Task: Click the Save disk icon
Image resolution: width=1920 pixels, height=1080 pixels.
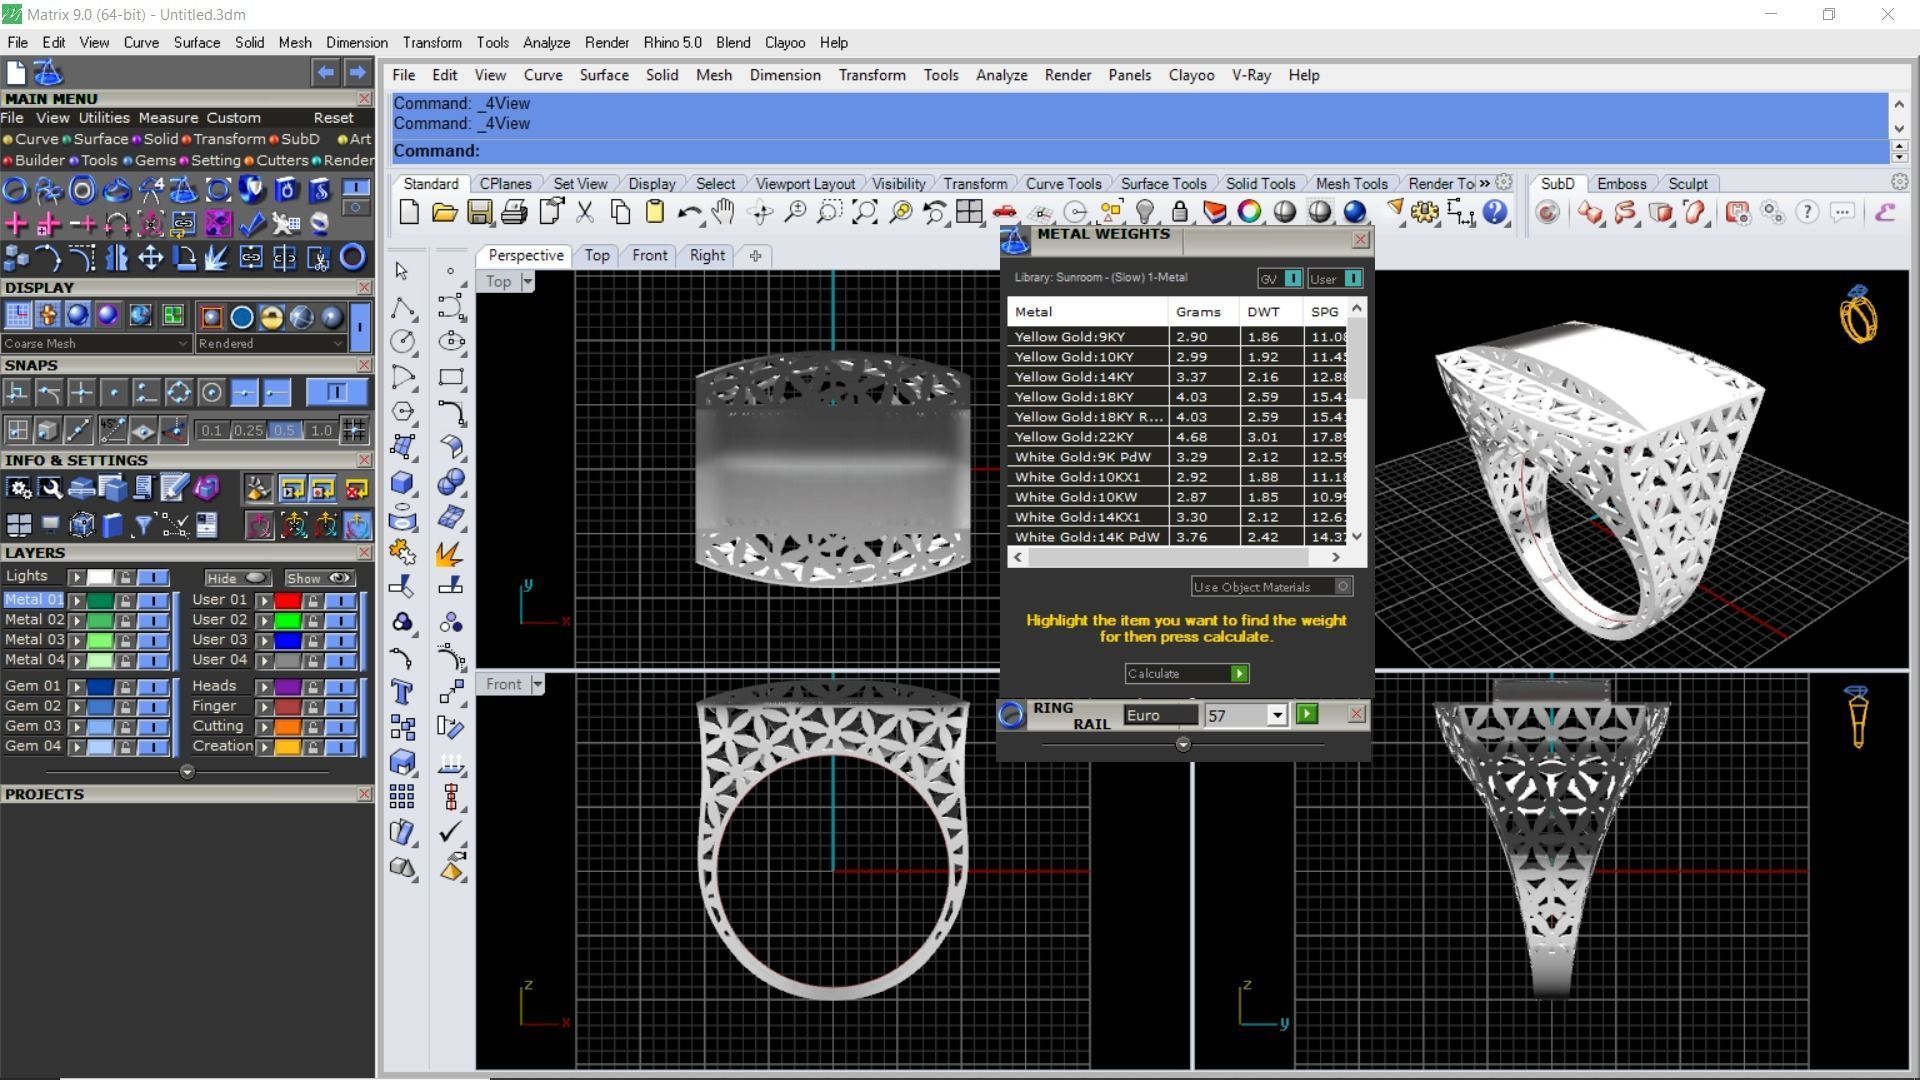Action: [x=480, y=212]
